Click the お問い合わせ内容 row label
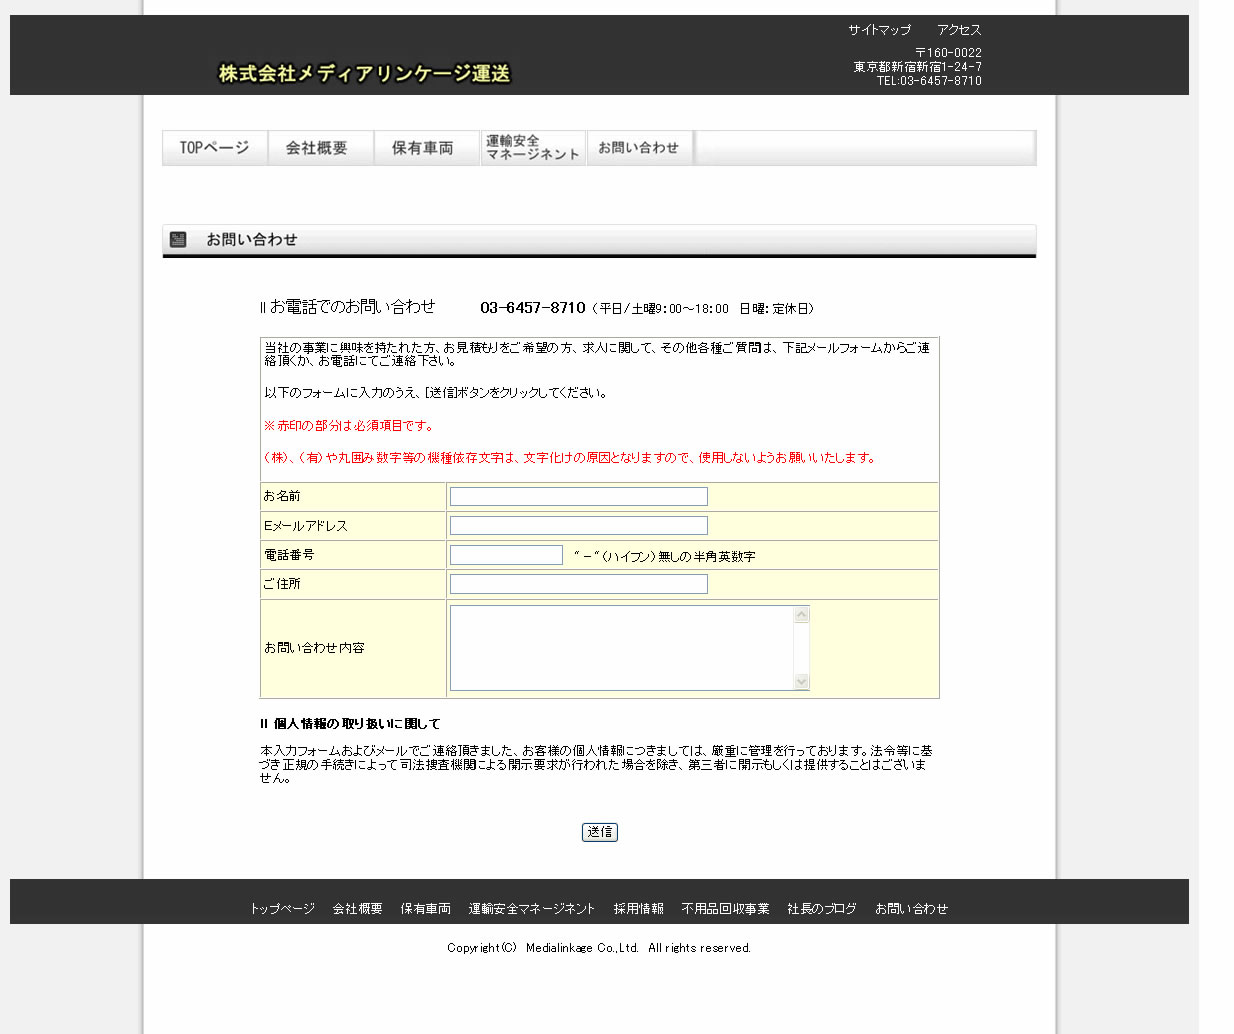Screen dimensions: 1234x1034 (x=314, y=648)
